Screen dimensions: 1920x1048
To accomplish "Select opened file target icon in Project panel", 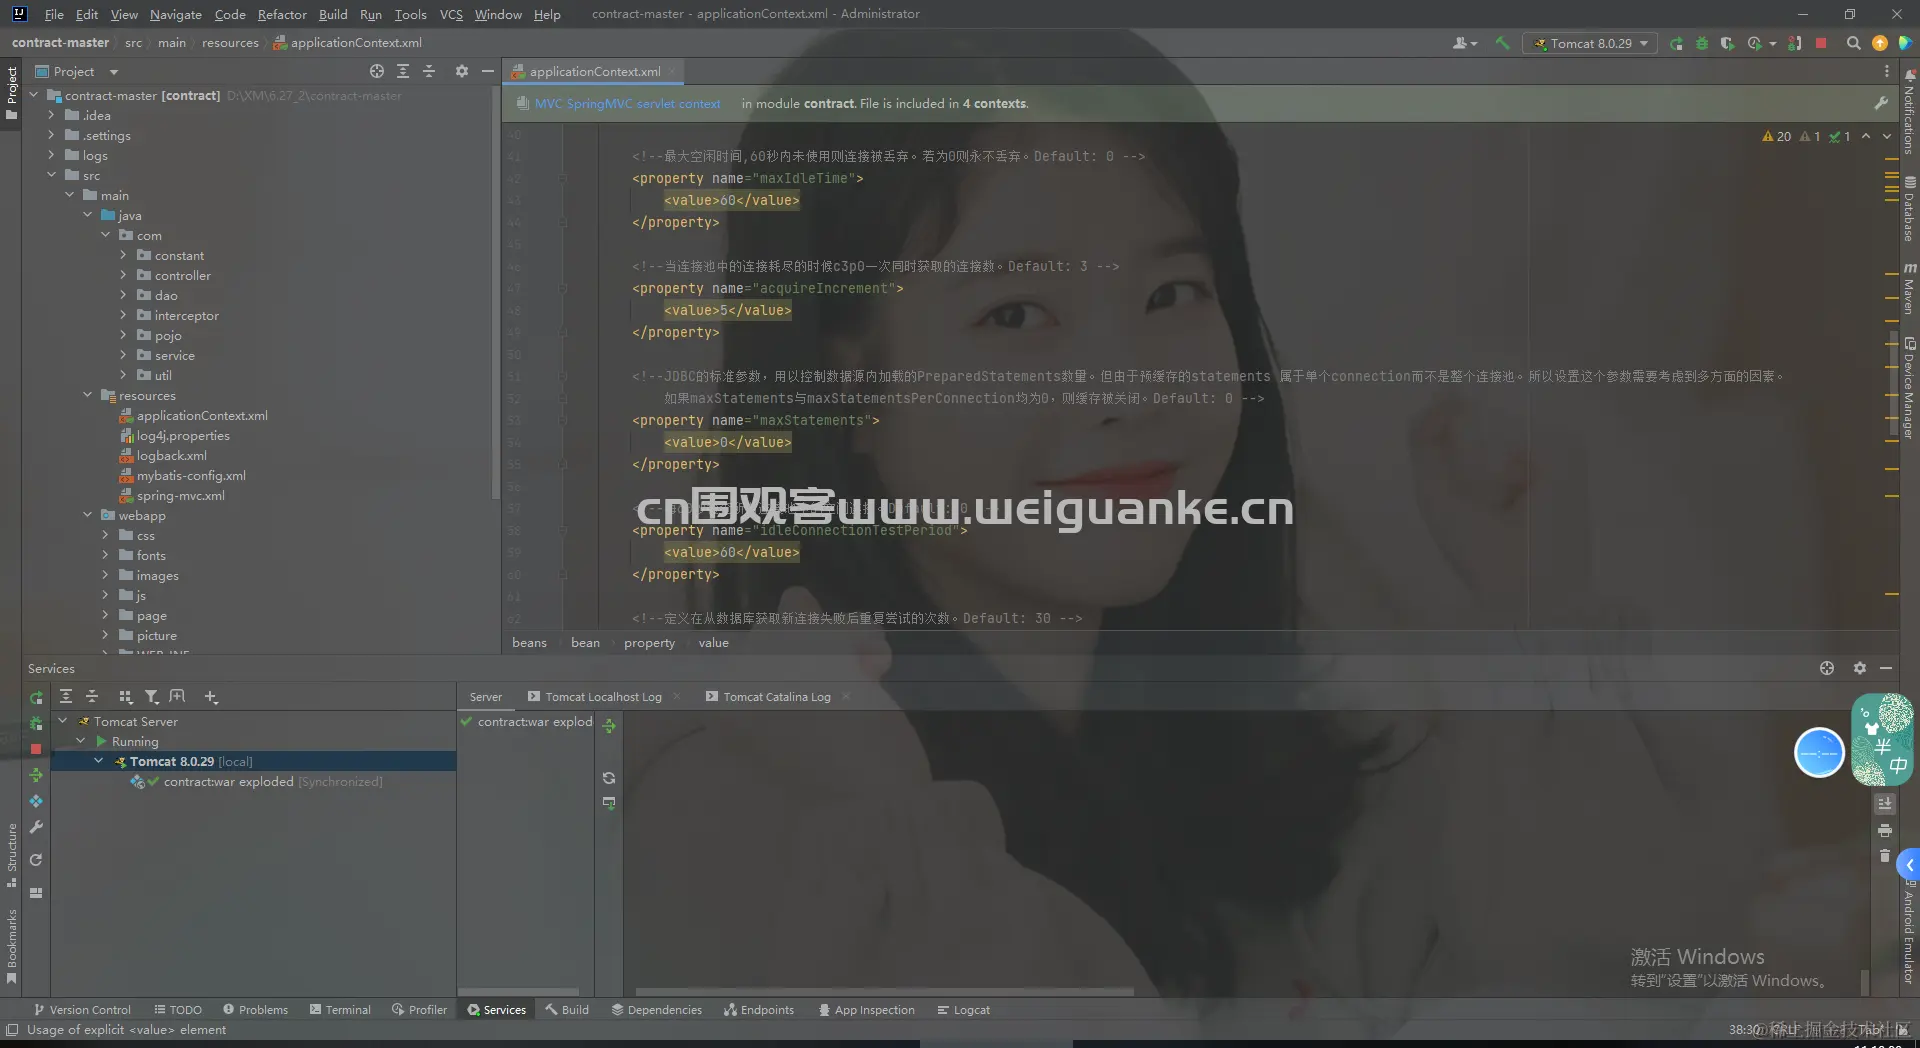I will pyautogui.click(x=376, y=71).
